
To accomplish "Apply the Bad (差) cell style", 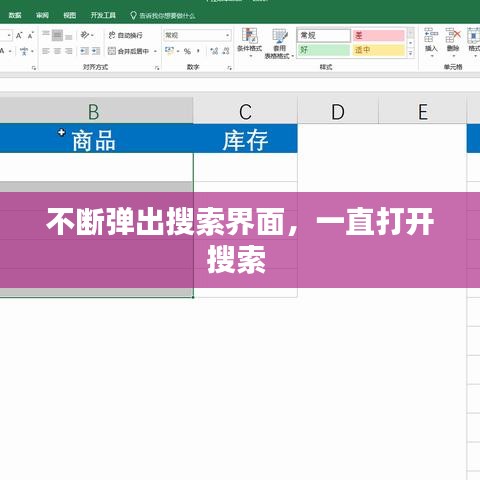I will pyautogui.click(x=379, y=35).
